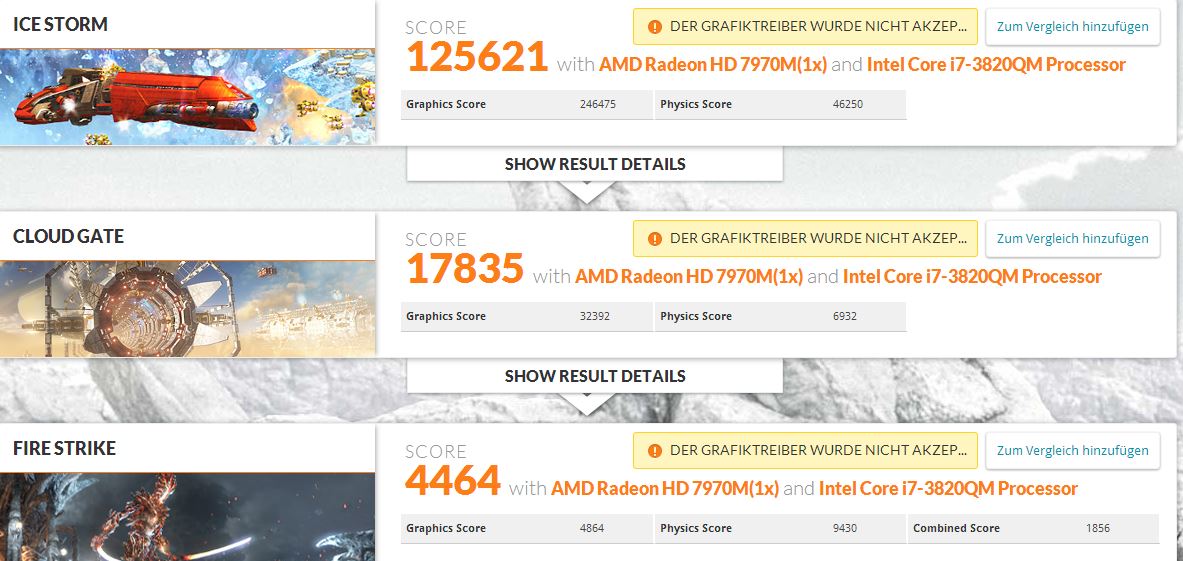
Task: Click the warning icon in Fire Strike driver notice
Action: point(655,450)
